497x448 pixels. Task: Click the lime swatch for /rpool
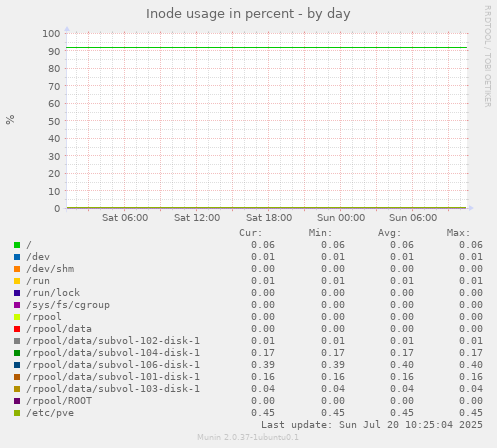pos(17,317)
